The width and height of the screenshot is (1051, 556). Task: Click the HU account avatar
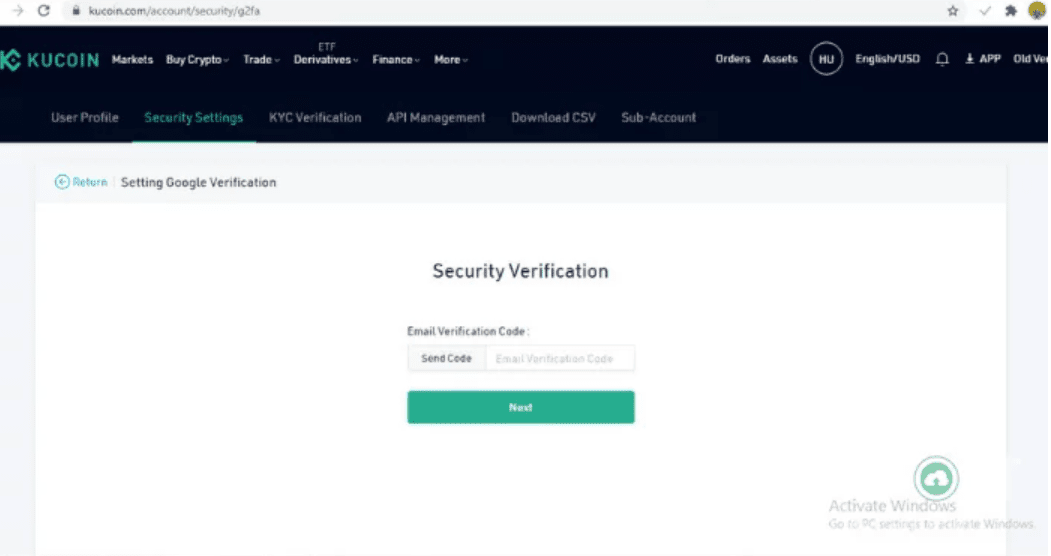[826, 60]
